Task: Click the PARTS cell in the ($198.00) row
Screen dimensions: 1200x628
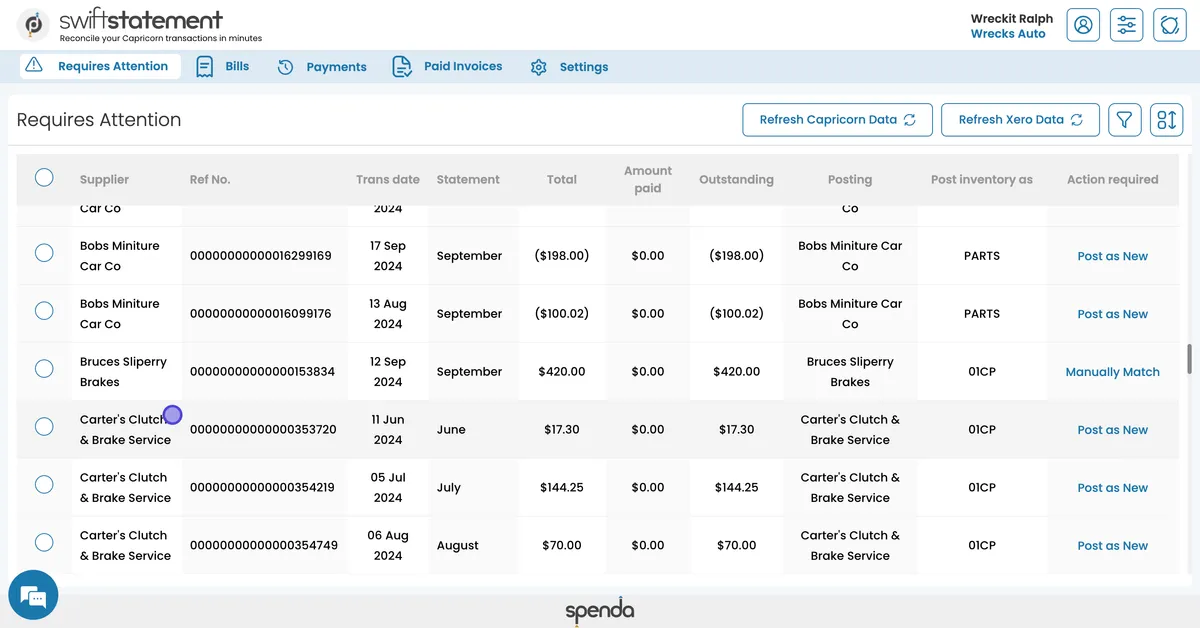Action: pos(982,256)
